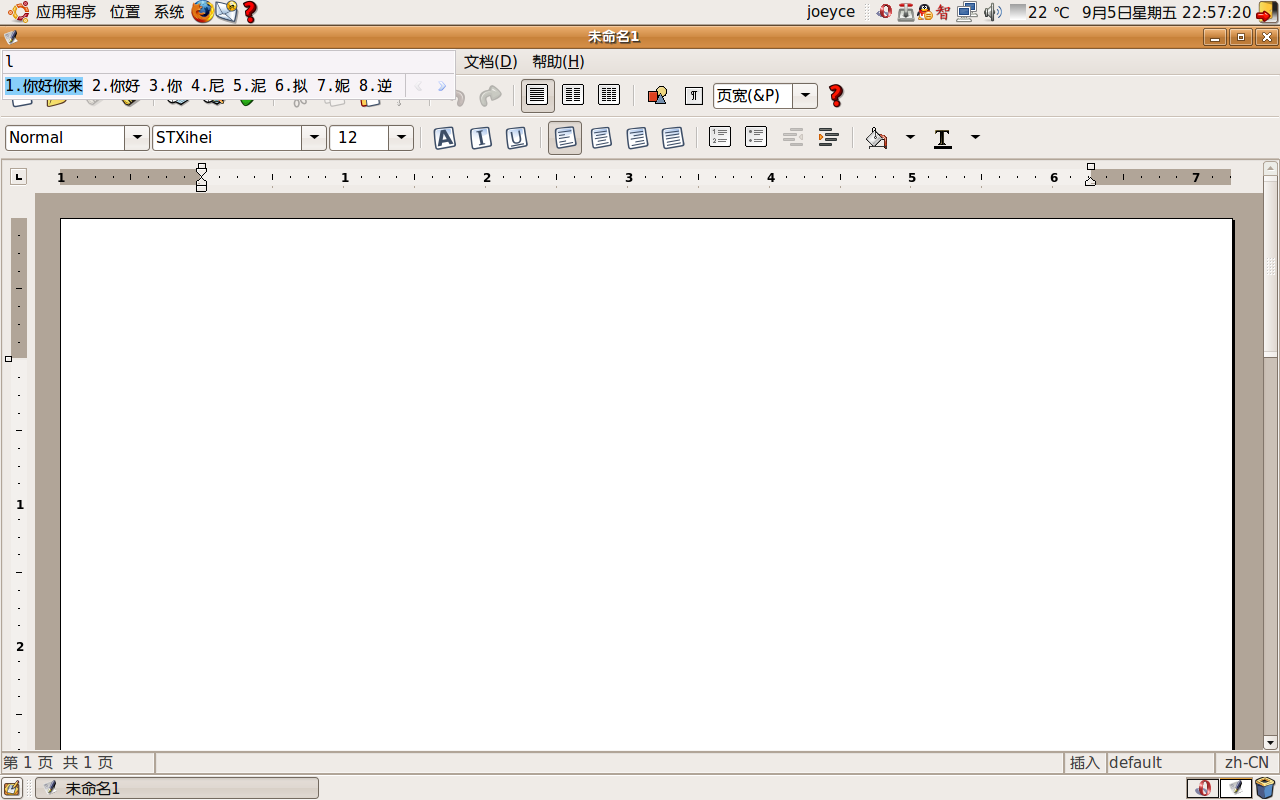This screenshot has width=1280, height=800.
Task: Toggle bold formatting
Action: 445,138
